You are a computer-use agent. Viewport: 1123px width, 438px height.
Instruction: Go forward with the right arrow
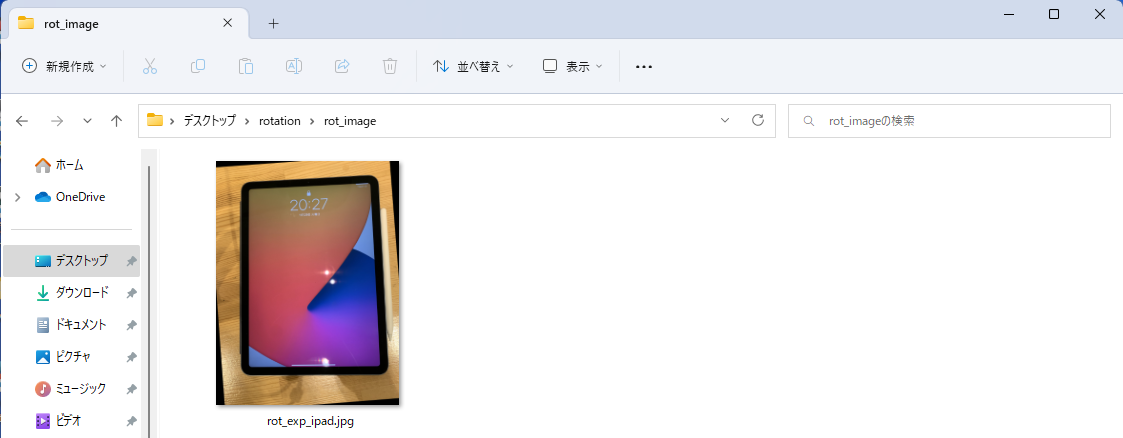pos(57,121)
